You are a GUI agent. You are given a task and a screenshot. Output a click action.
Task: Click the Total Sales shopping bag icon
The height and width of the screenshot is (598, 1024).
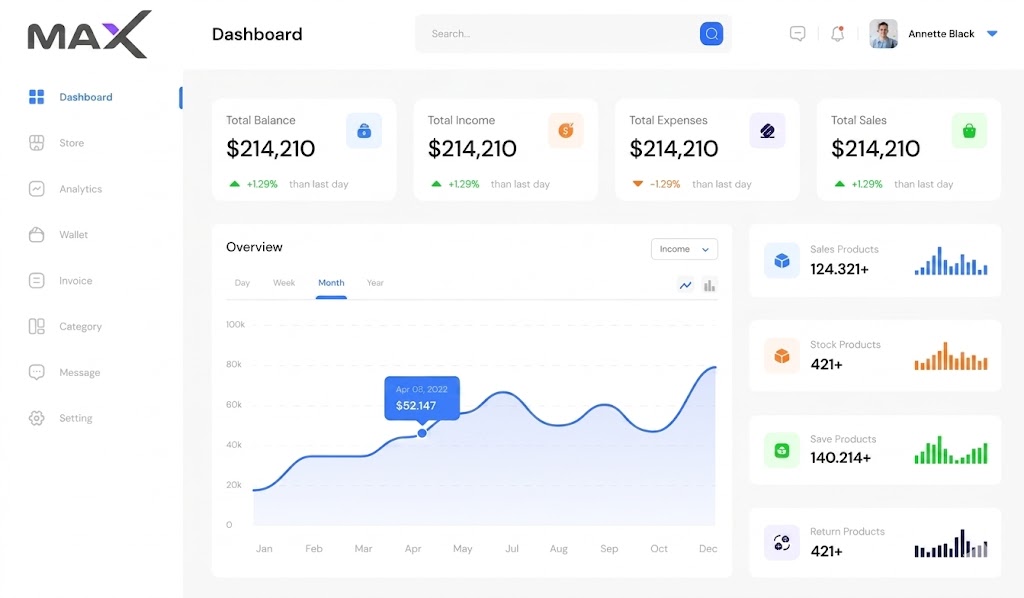click(x=969, y=131)
